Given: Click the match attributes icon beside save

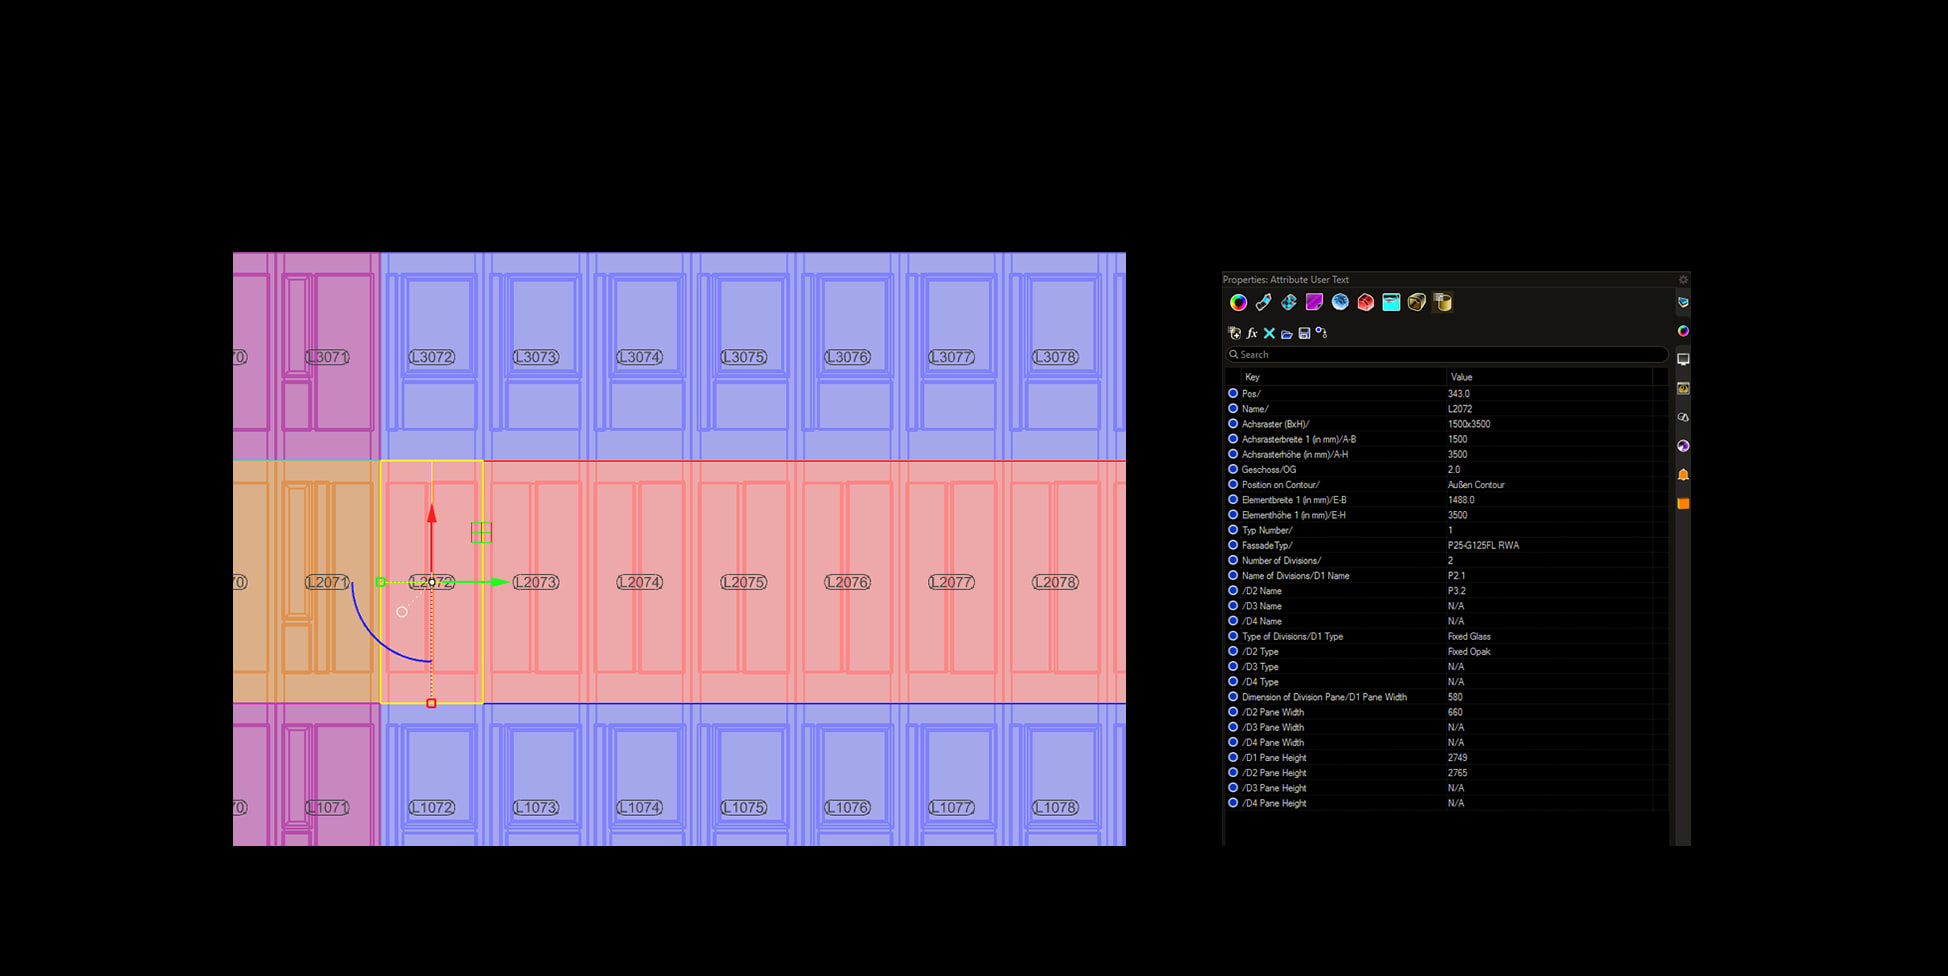Looking at the screenshot, I should [1321, 333].
